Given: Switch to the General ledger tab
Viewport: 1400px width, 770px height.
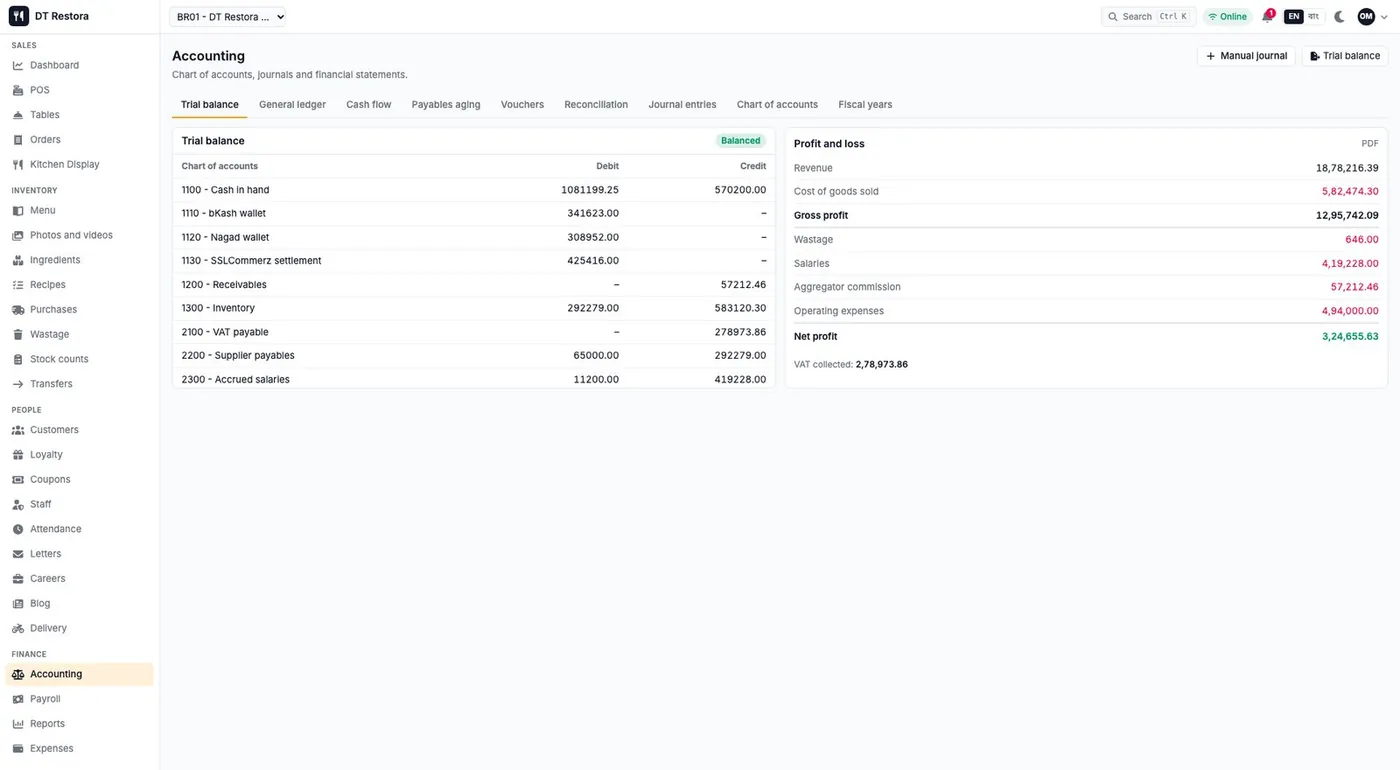Looking at the screenshot, I should [x=292, y=105].
